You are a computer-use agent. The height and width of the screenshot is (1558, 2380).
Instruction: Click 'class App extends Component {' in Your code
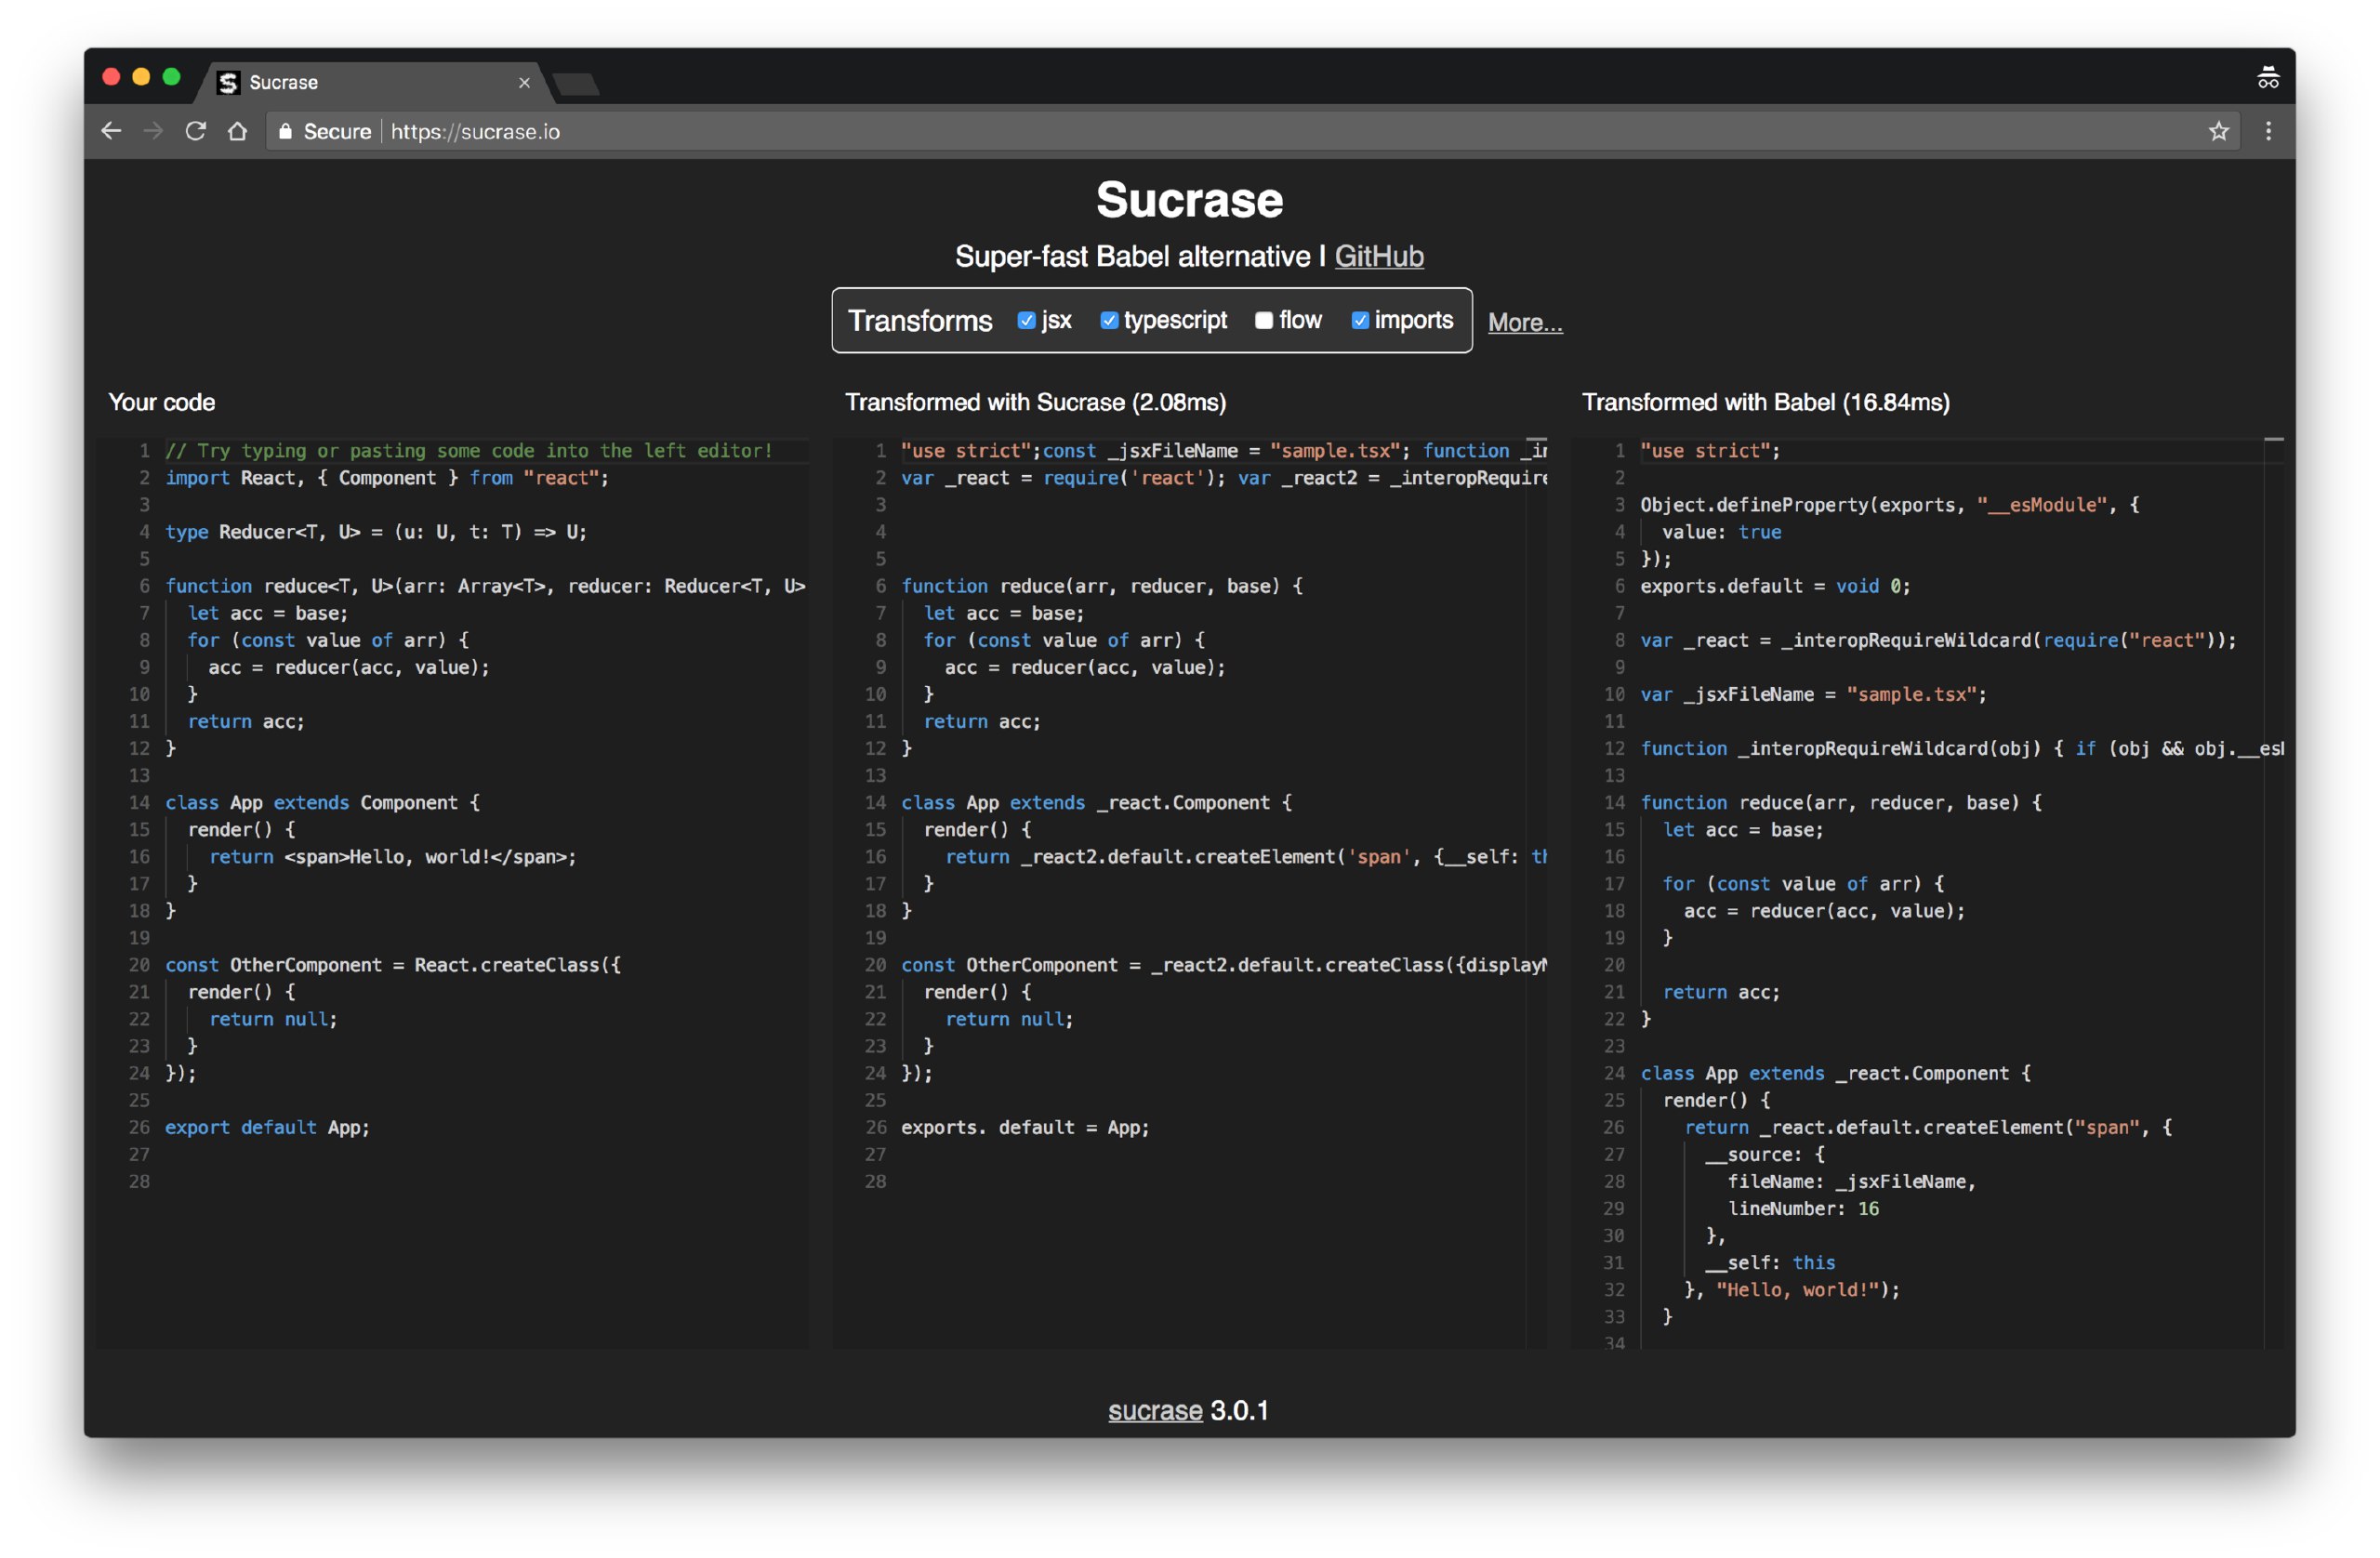click(322, 803)
